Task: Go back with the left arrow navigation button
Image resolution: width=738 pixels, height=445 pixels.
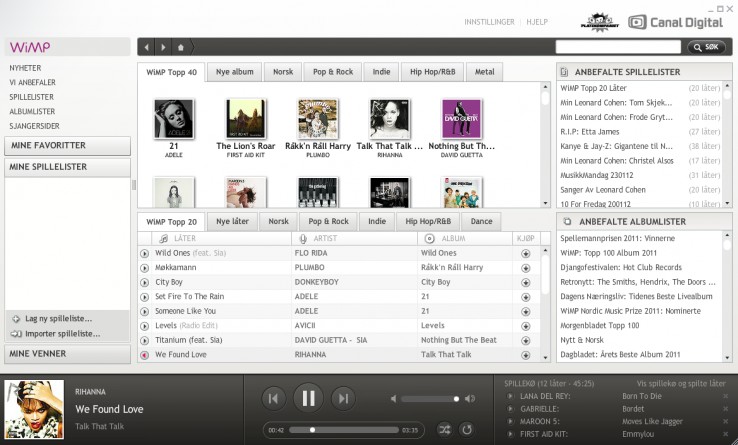Action: pyautogui.click(x=147, y=47)
